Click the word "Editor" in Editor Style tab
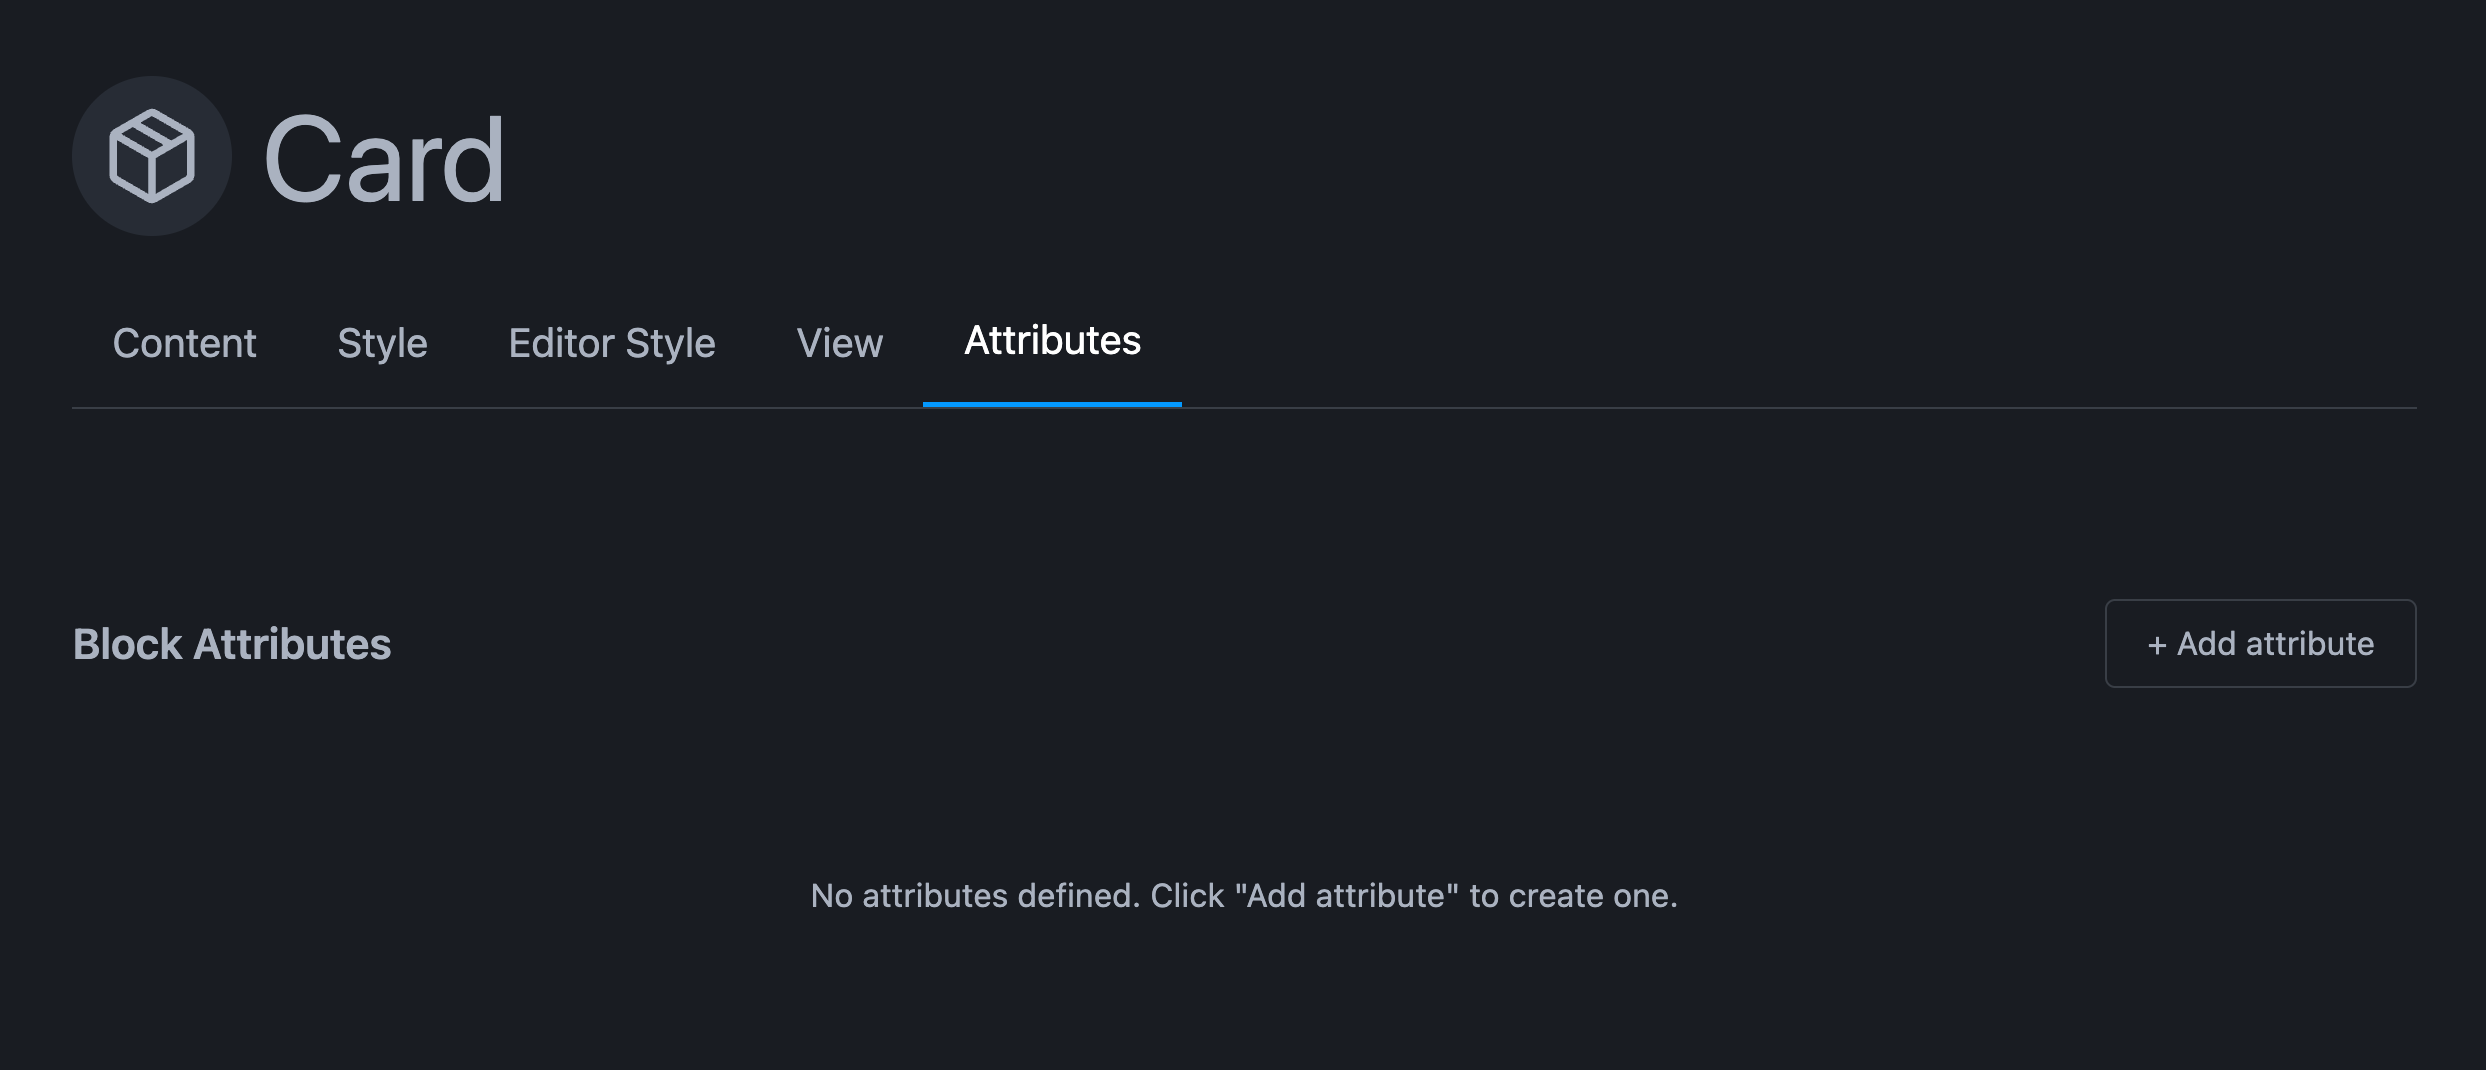The width and height of the screenshot is (2486, 1070). click(x=561, y=343)
